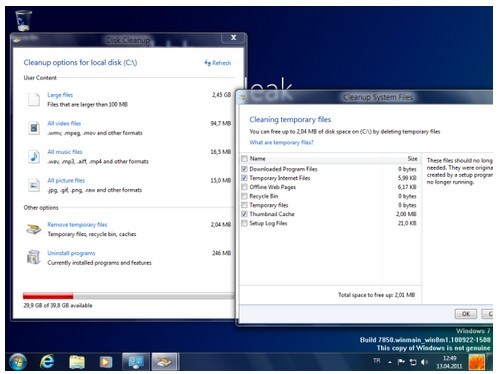The width and height of the screenshot is (502, 374).
Task: Confirm with the OK button
Action: (x=466, y=314)
